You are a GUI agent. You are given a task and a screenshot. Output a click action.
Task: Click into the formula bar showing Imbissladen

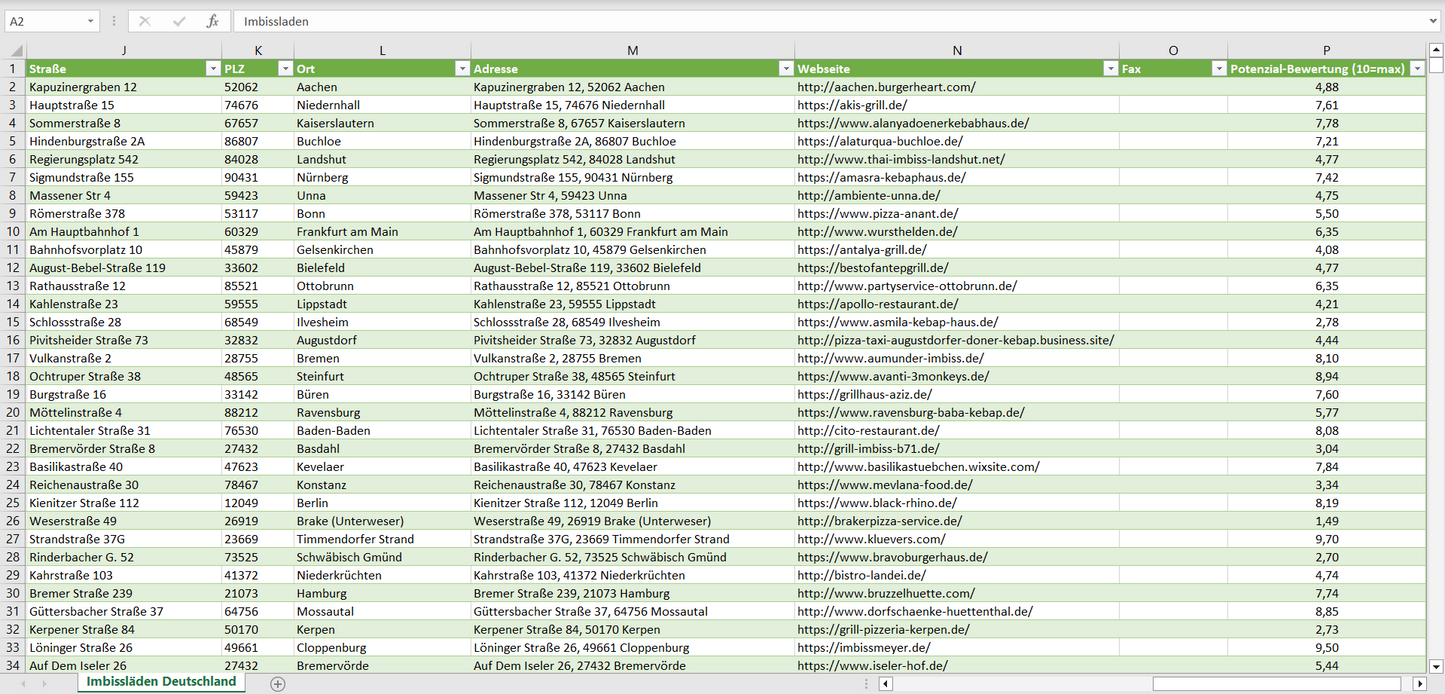[x=800, y=21]
